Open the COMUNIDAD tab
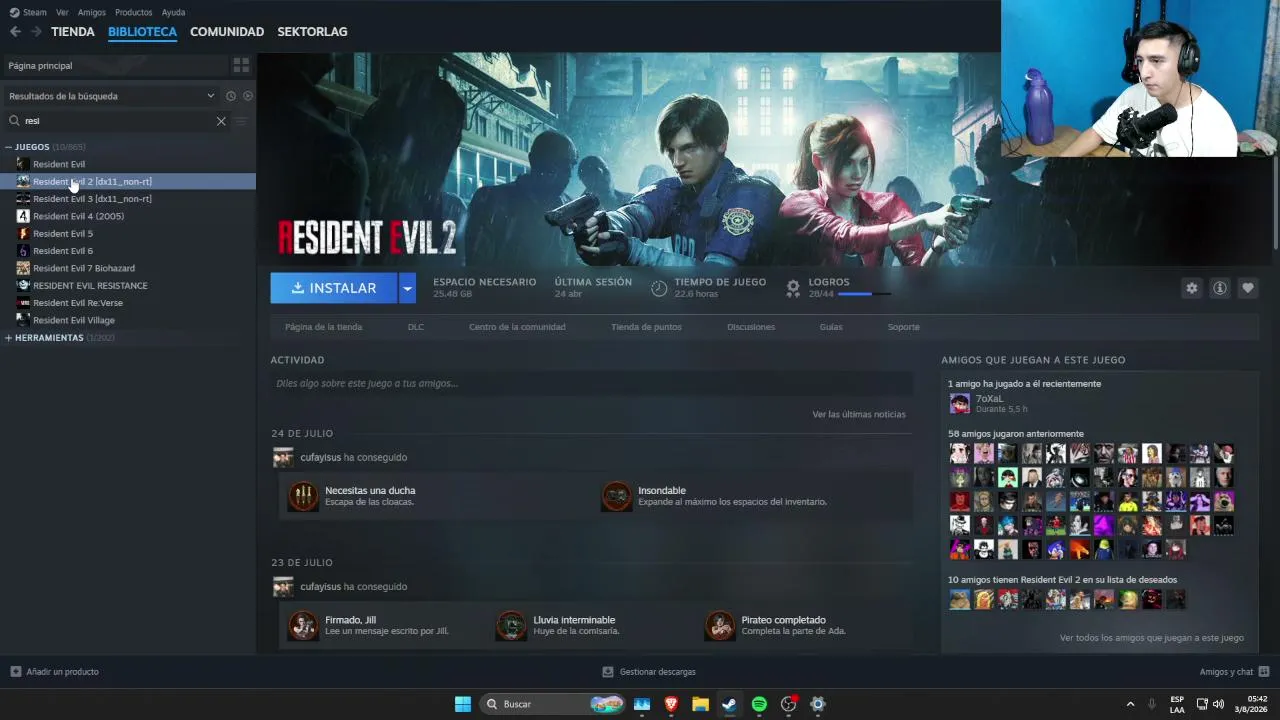Viewport: 1280px width, 720px height. 227,32
